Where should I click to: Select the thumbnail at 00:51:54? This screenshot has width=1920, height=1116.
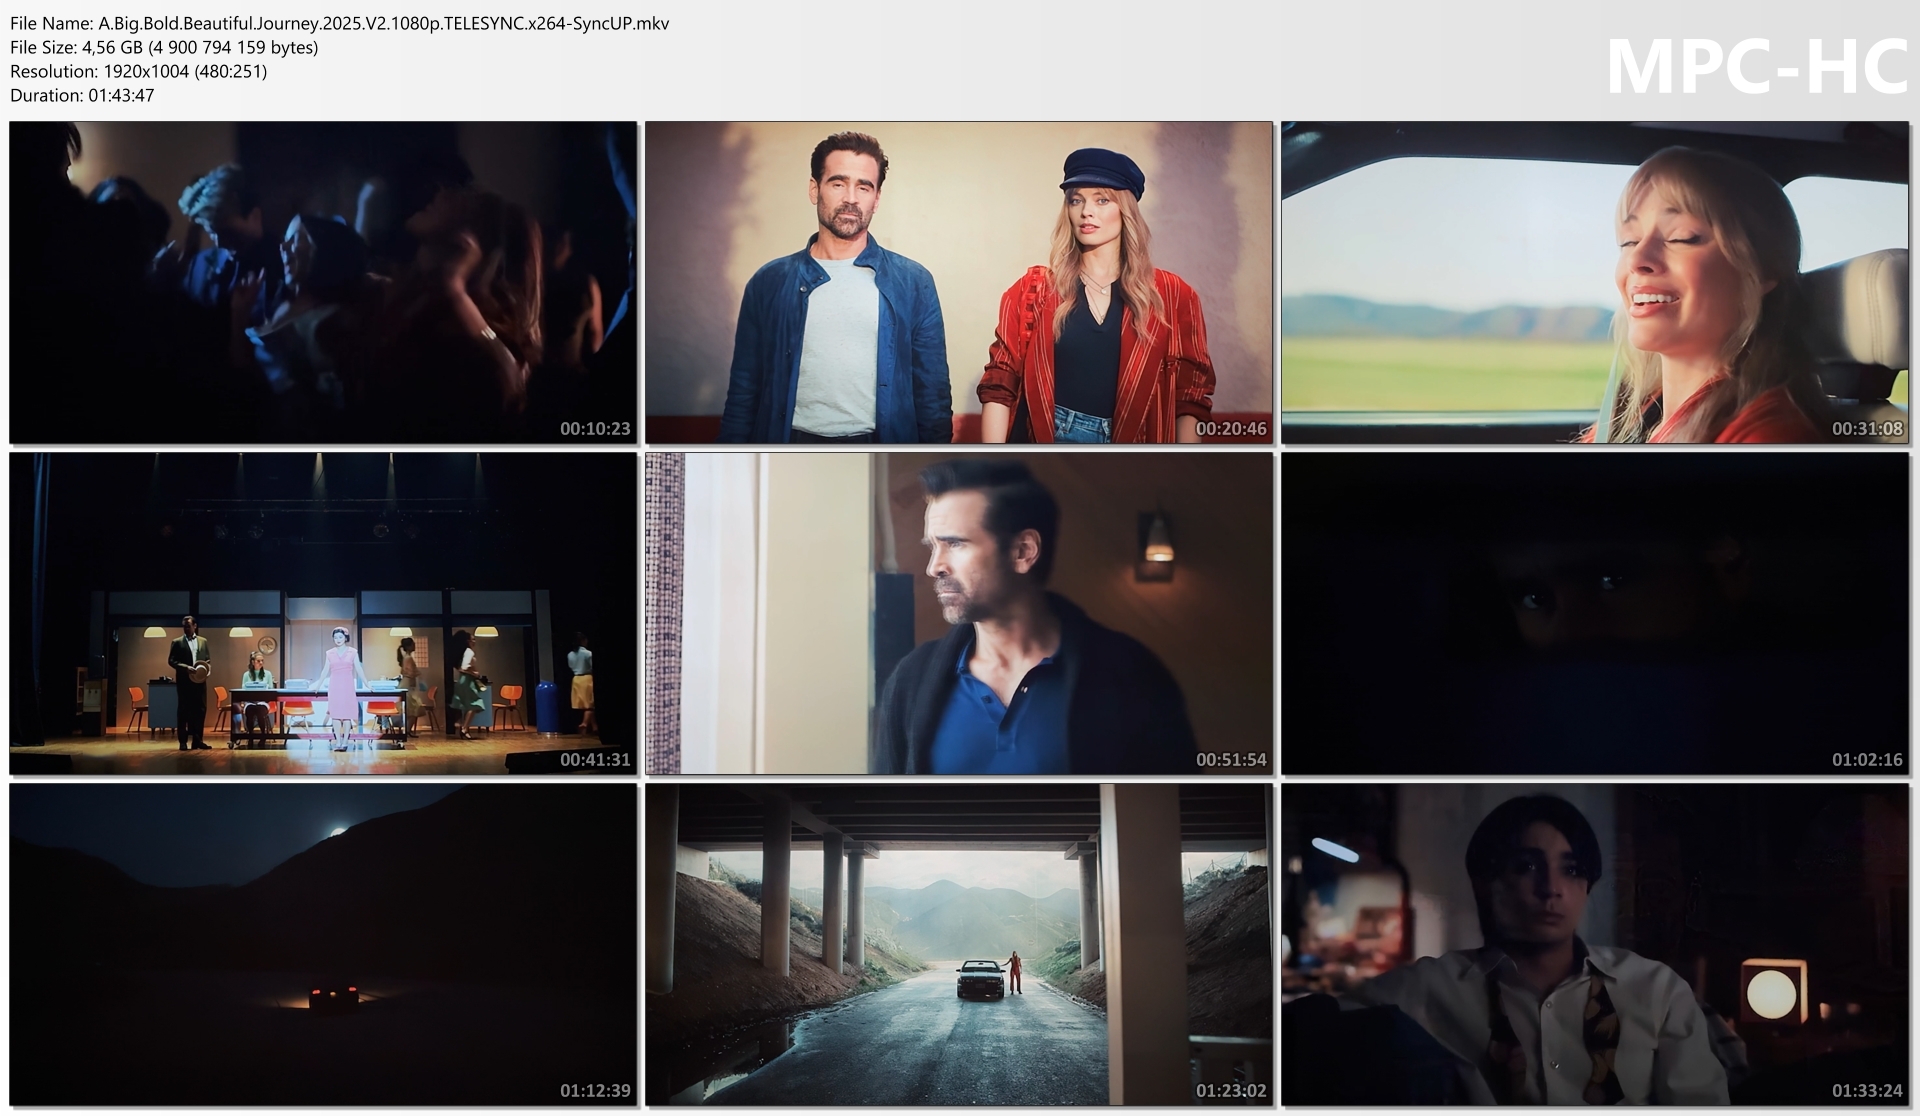[x=958, y=613]
